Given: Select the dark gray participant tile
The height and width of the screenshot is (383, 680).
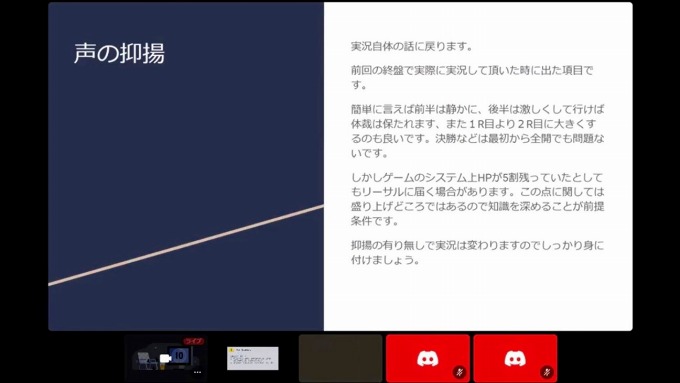Looking at the screenshot, I should (340, 358).
